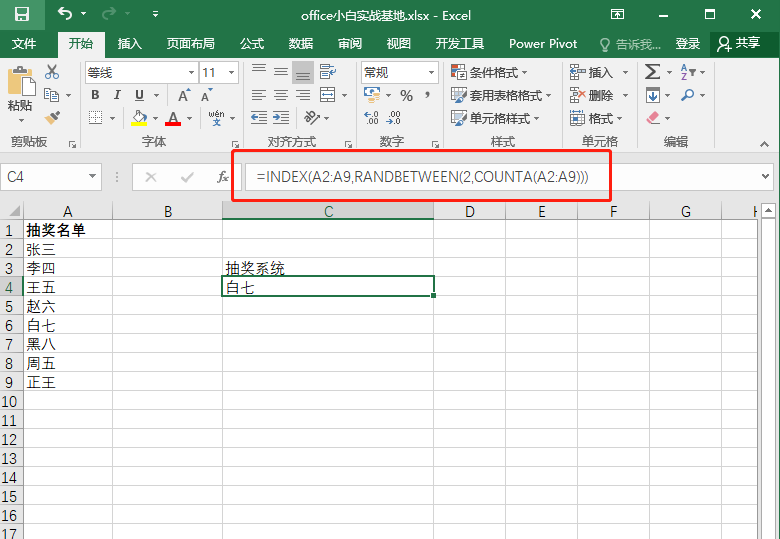Switch to the 数据 tab
780x539 pixels.
coord(301,44)
